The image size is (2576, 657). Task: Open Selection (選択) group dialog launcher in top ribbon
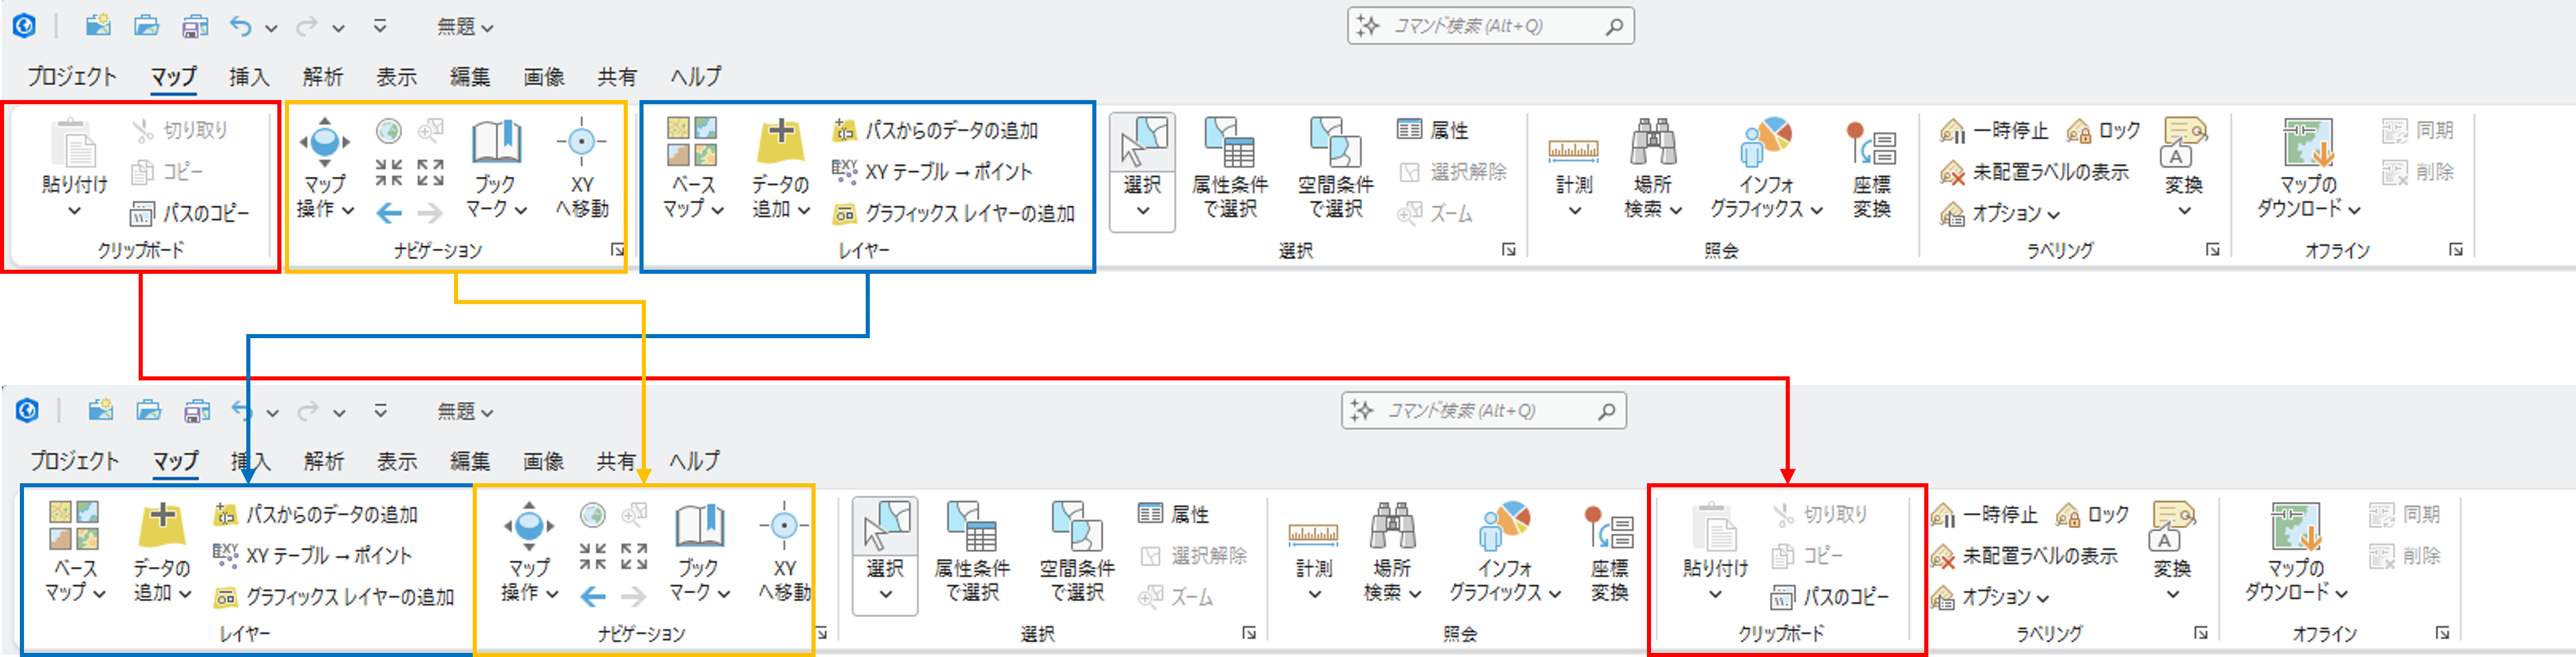[1508, 250]
